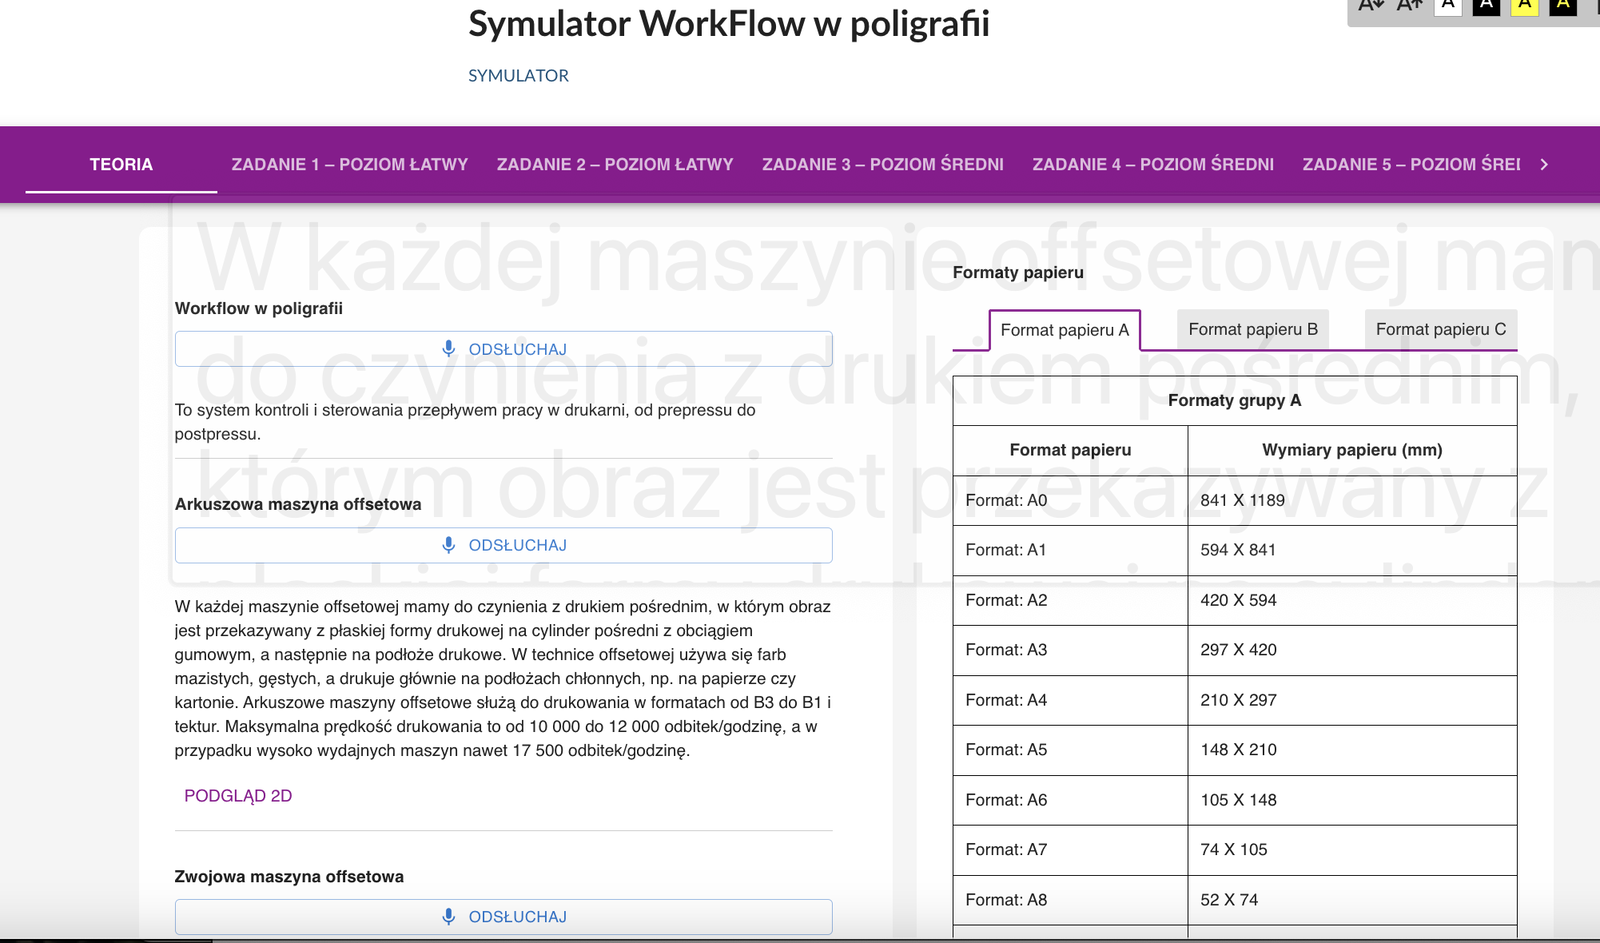Switch to Format papieru C tab
Viewport: 1600px width, 943px height.
tap(1440, 329)
